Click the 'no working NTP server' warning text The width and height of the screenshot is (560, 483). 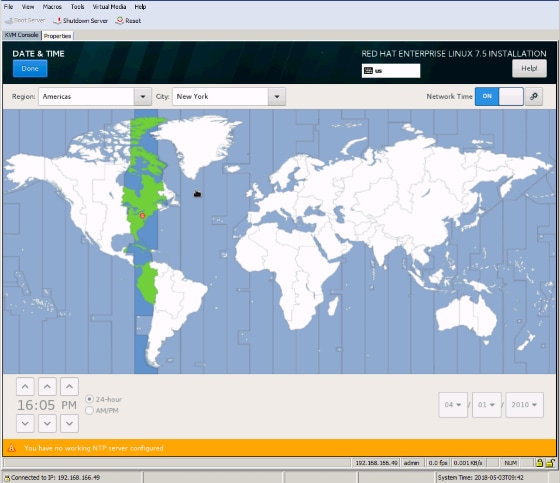coord(94,448)
